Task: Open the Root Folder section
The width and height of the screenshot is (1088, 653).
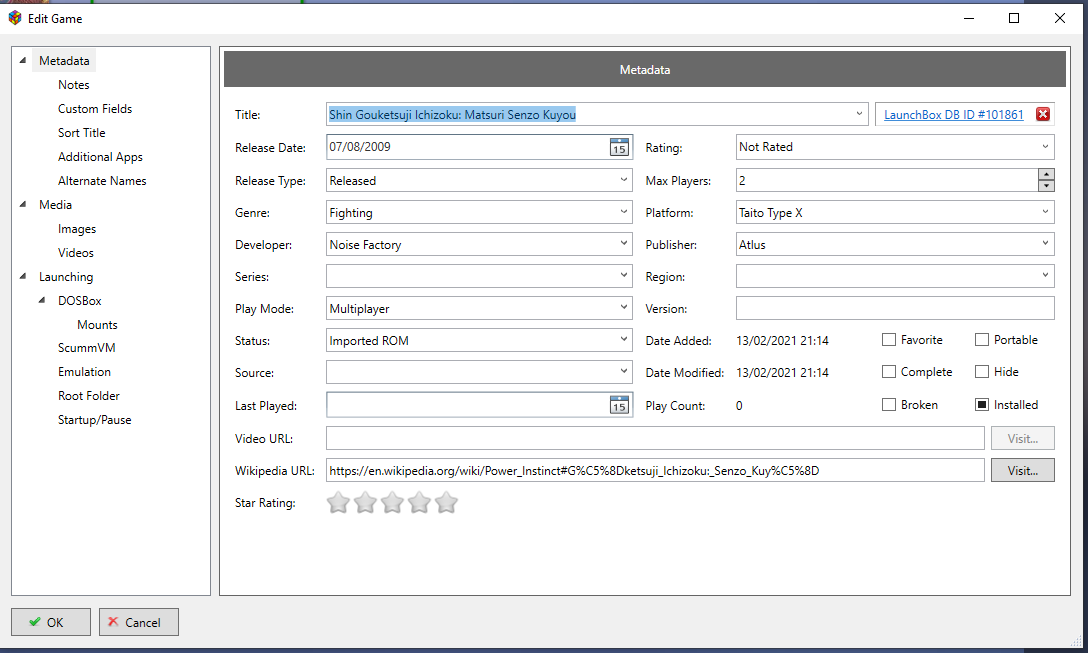Action: pyautogui.click(x=89, y=396)
